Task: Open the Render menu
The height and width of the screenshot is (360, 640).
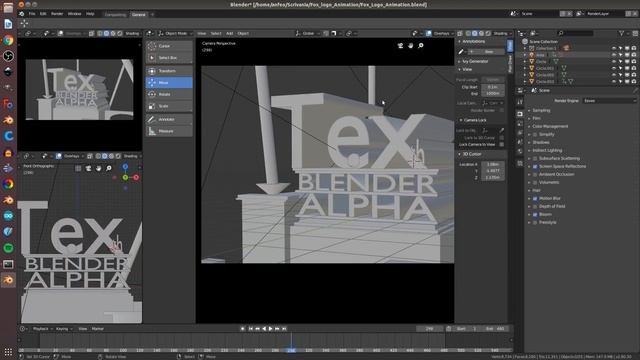Action: point(57,14)
